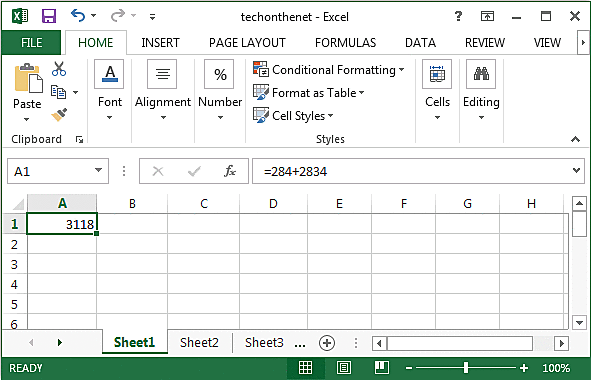
Task: Switch to the Sheet3 tab
Action: pos(264,343)
